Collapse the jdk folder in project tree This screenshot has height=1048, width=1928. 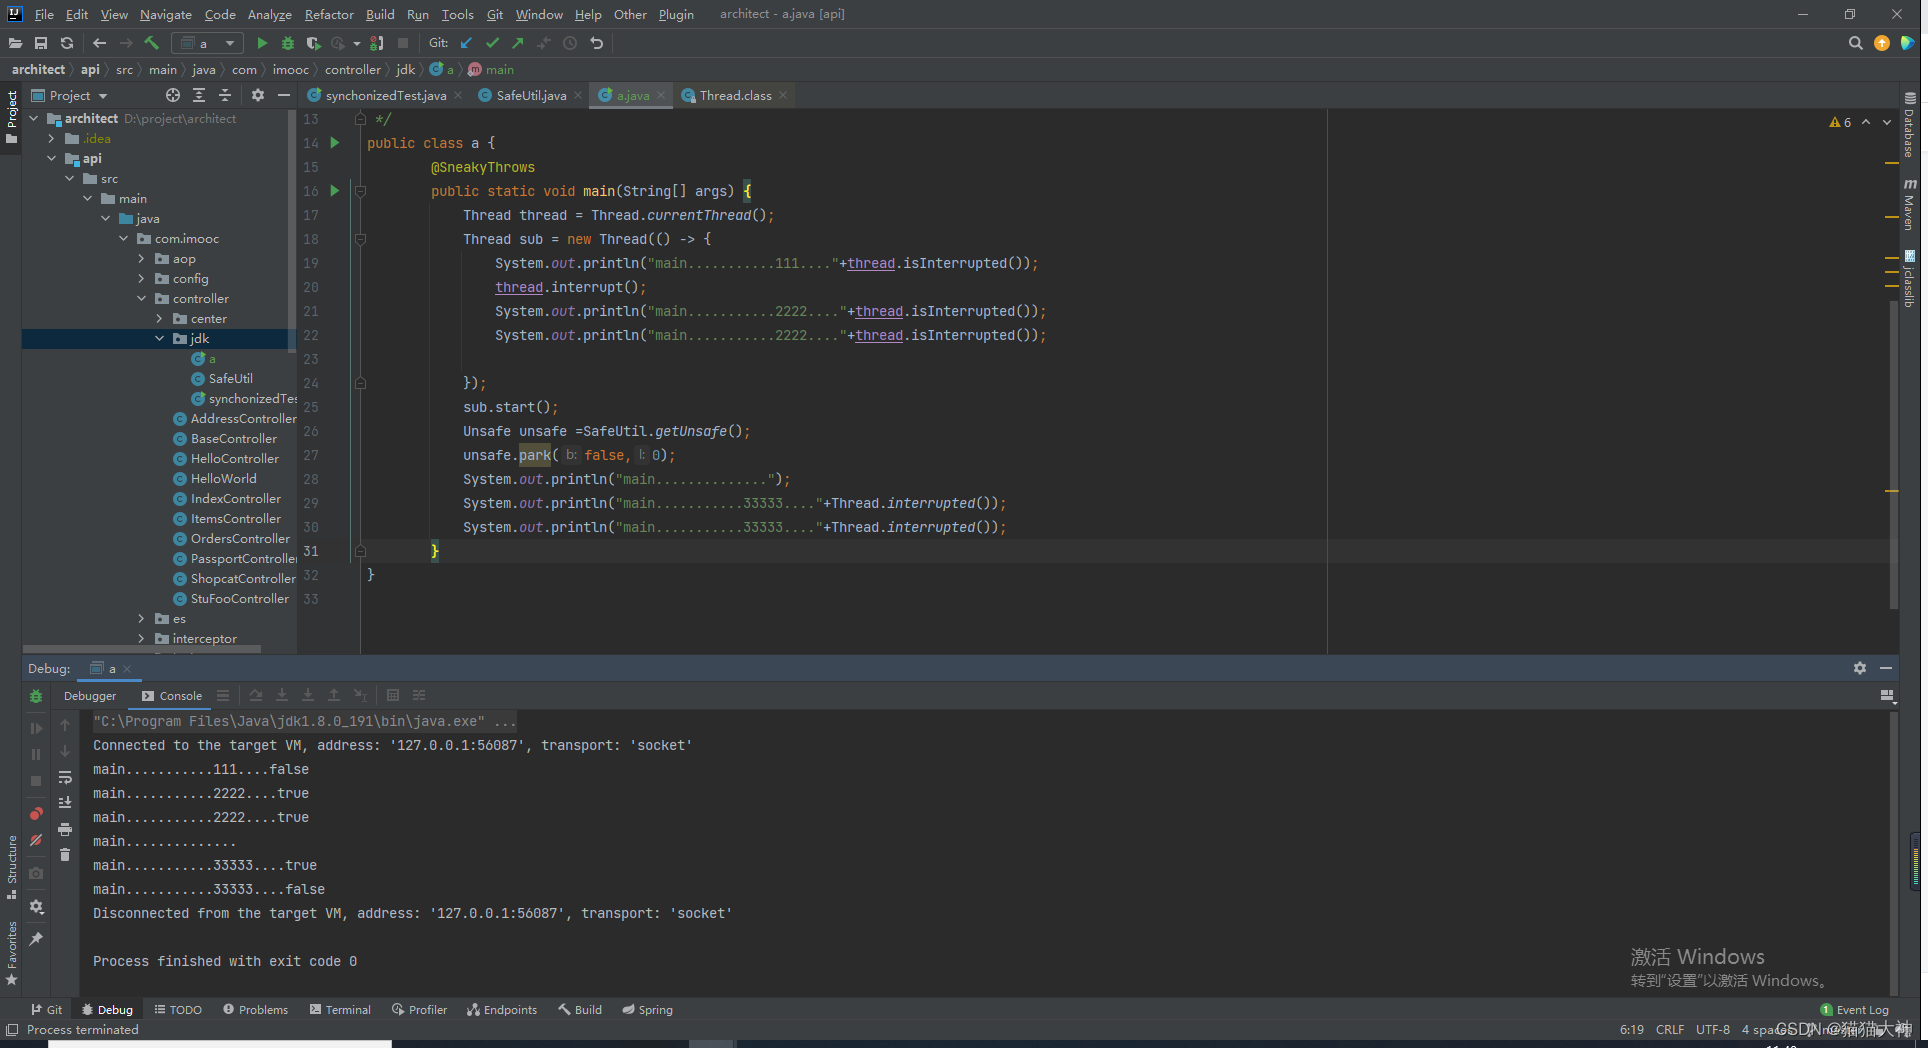[159, 338]
